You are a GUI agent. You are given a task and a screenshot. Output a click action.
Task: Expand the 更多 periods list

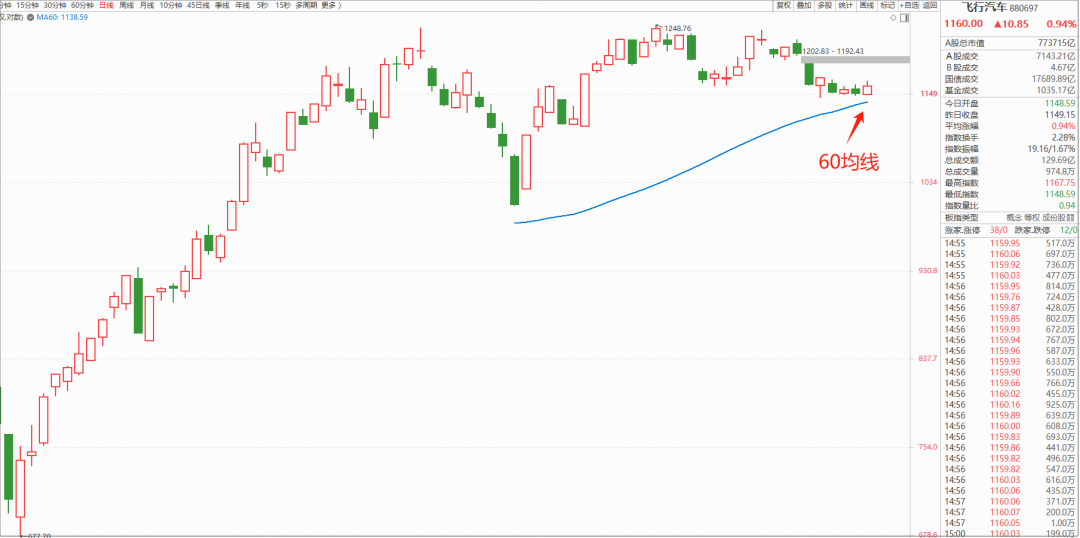[329, 5]
